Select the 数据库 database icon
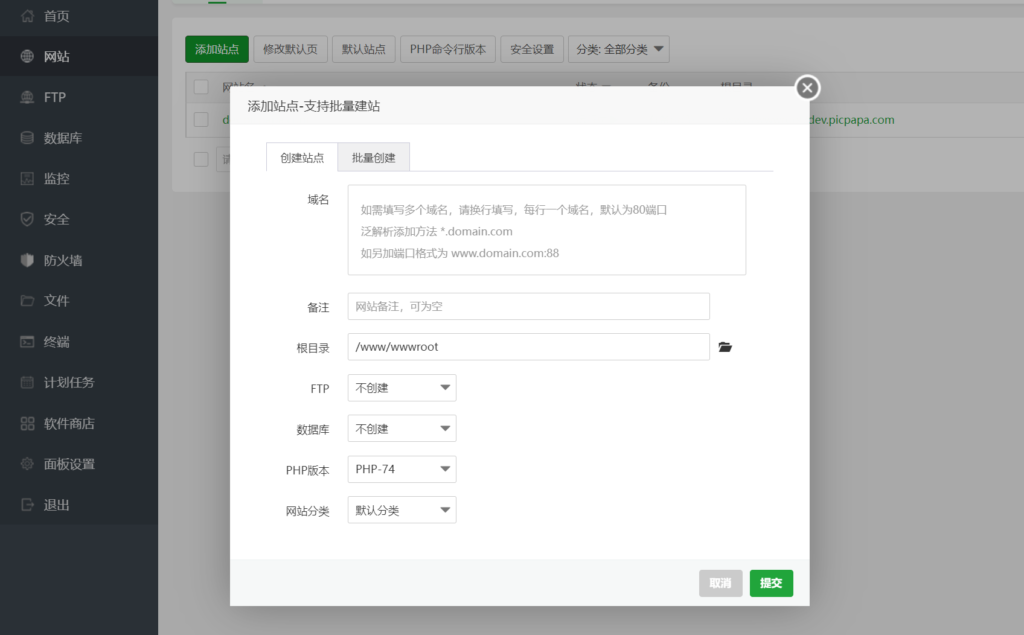Image resolution: width=1024 pixels, height=635 pixels. tap(27, 138)
